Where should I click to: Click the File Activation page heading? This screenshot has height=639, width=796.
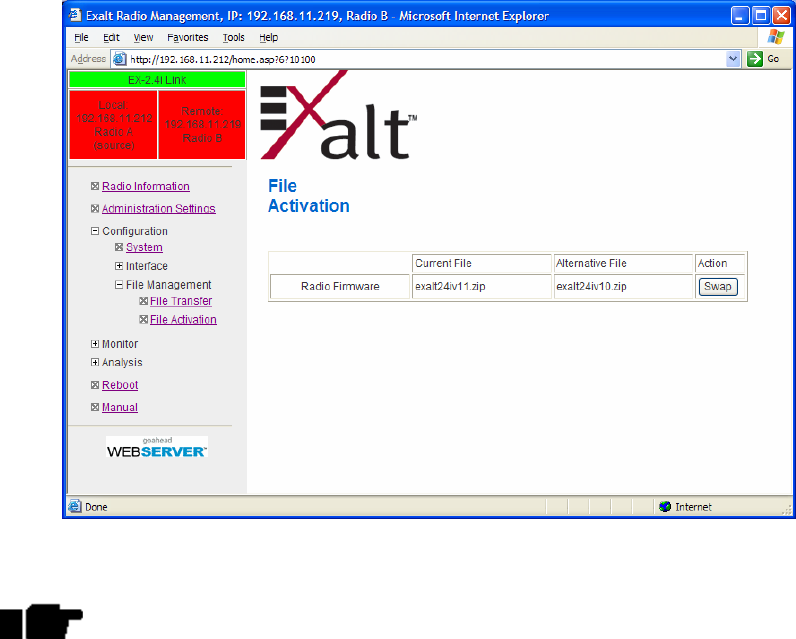(x=309, y=196)
